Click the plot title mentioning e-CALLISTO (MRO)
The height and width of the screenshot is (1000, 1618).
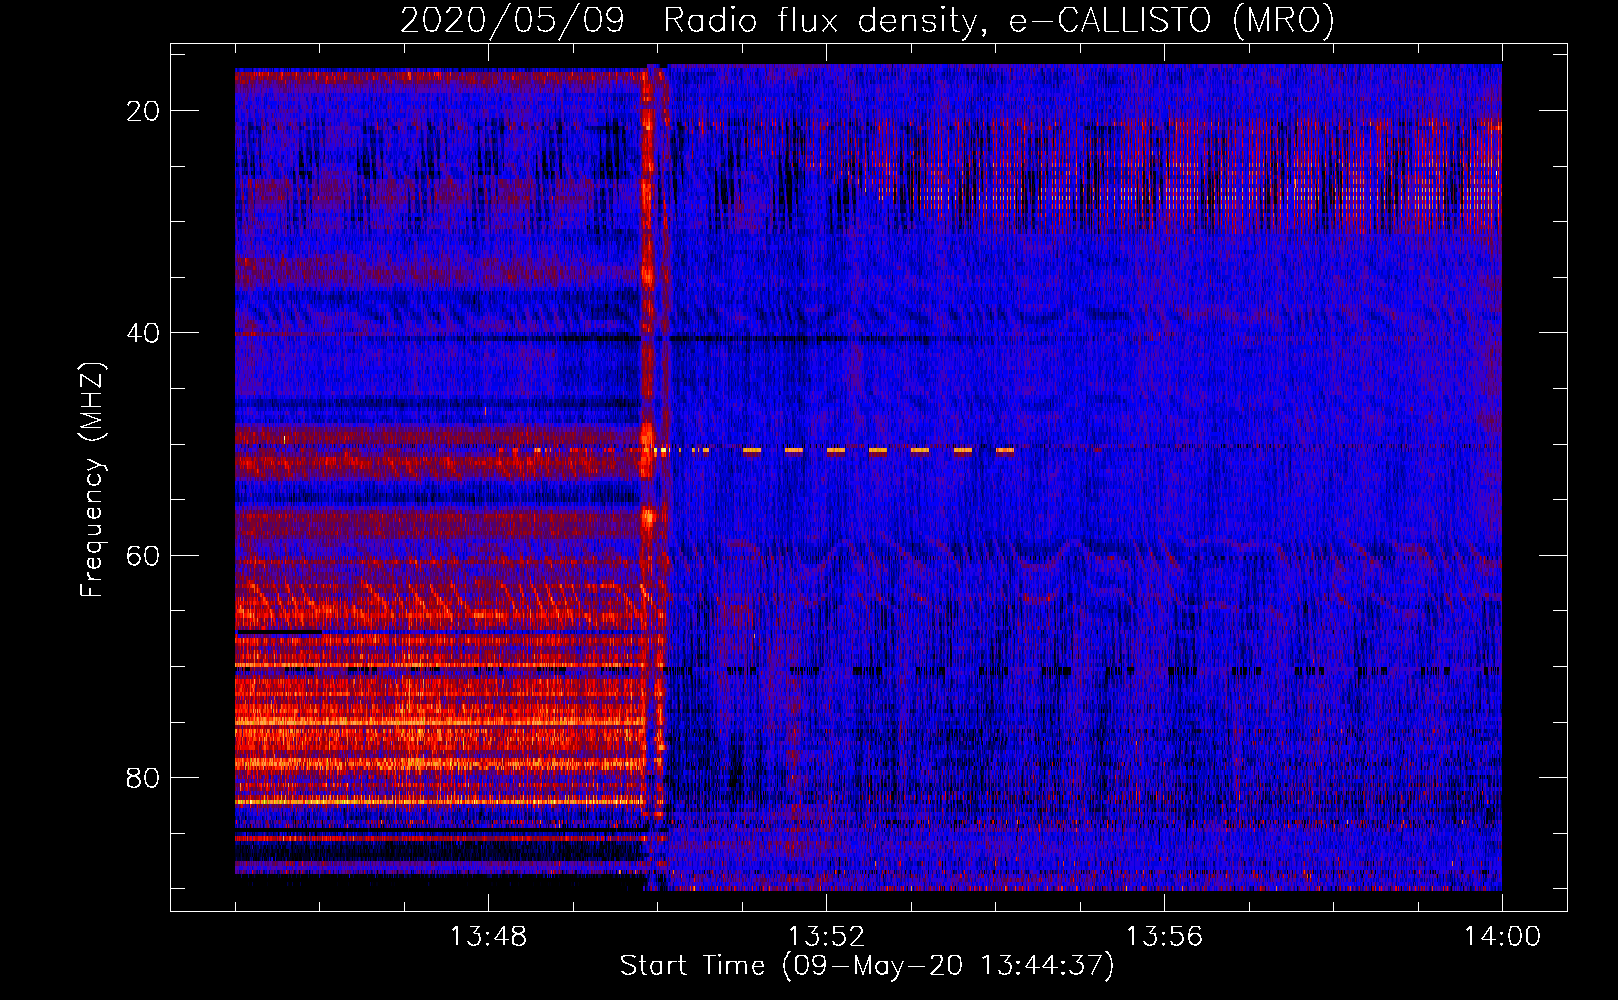point(867,20)
